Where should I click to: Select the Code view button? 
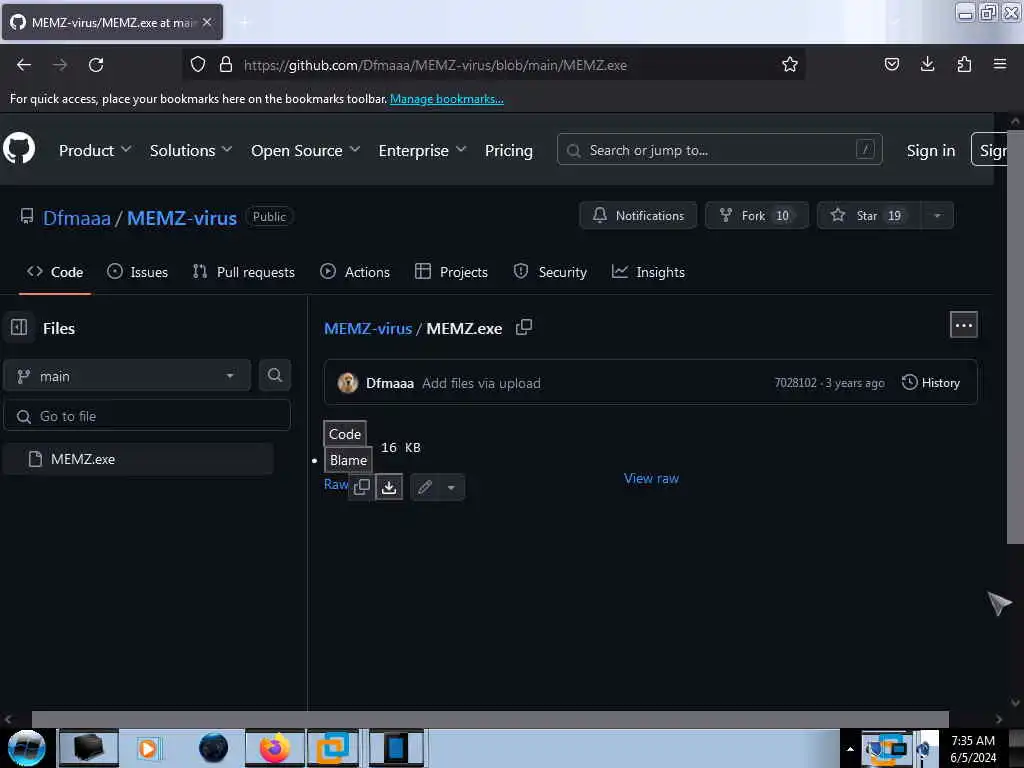[345, 434]
